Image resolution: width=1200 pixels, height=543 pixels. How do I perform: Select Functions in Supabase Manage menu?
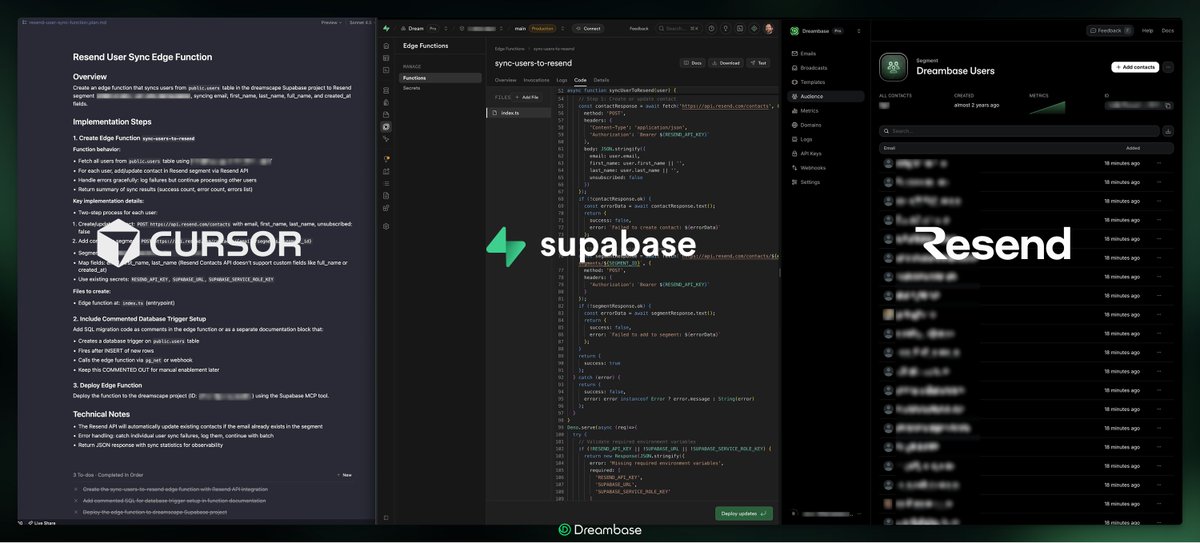[x=440, y=78]
